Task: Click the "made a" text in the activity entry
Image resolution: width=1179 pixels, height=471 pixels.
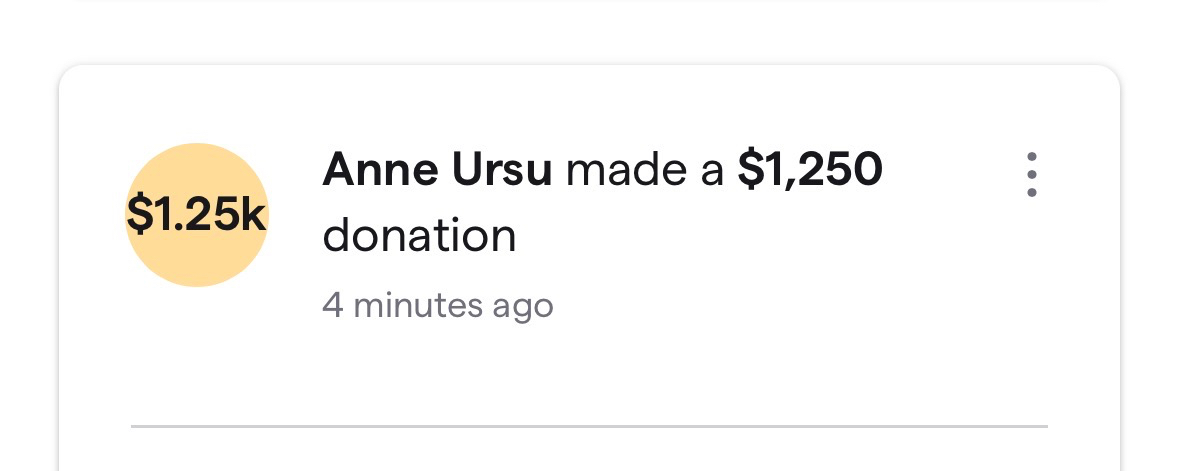Action: click(x=644, y=172)
